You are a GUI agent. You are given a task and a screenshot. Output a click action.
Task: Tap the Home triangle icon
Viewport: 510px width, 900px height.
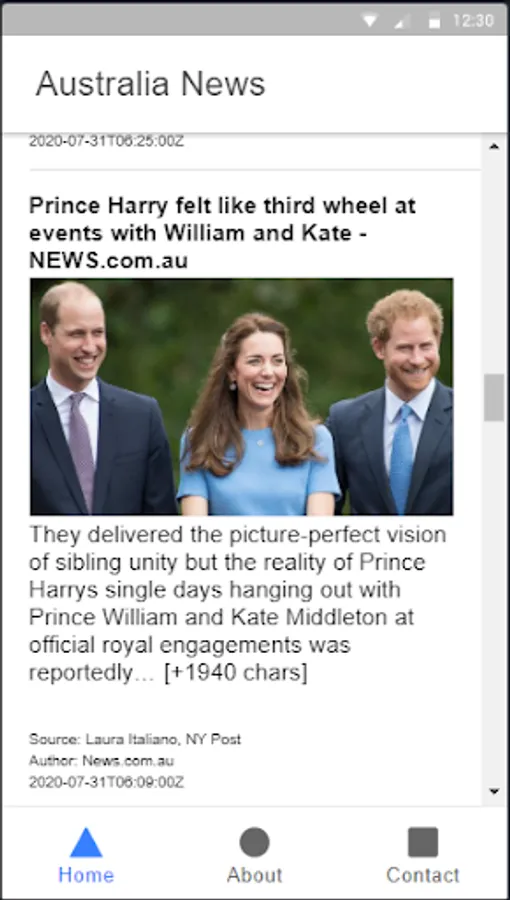coord(86,842)
